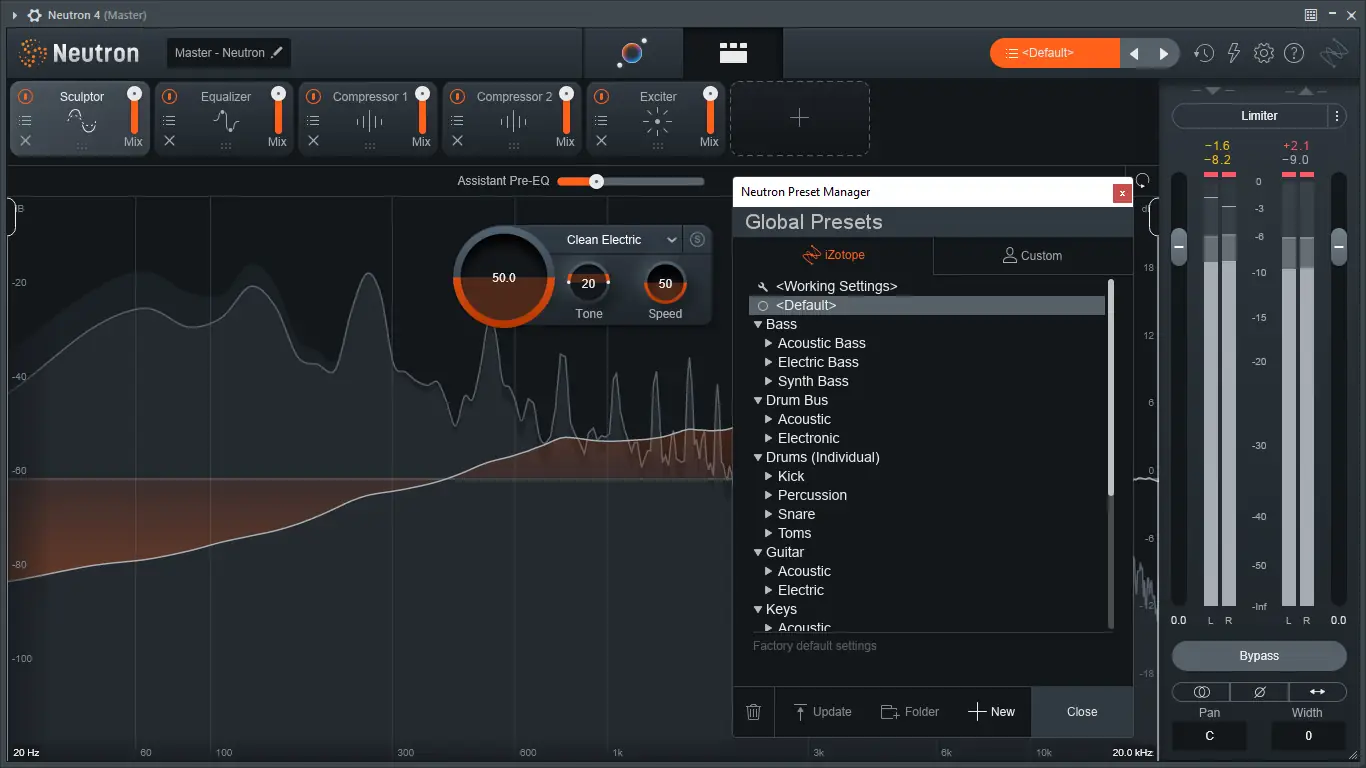1366x768 pixels.
Task: Collapse the Guitar preset folder
Action: (758, 552)
